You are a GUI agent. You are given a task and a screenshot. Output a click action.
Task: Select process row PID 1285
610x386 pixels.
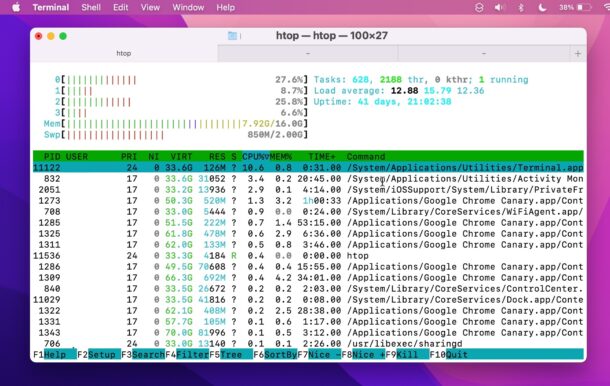click(308, 223)
